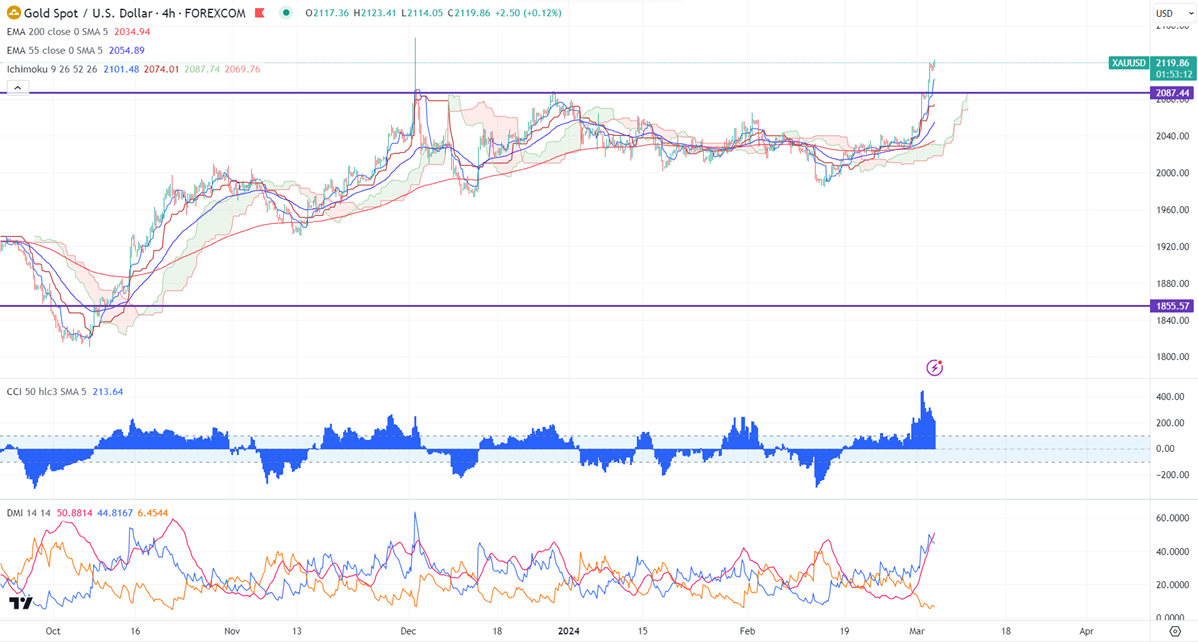
Task: Click the Apr label on time axis
Action: point(1086,631)
